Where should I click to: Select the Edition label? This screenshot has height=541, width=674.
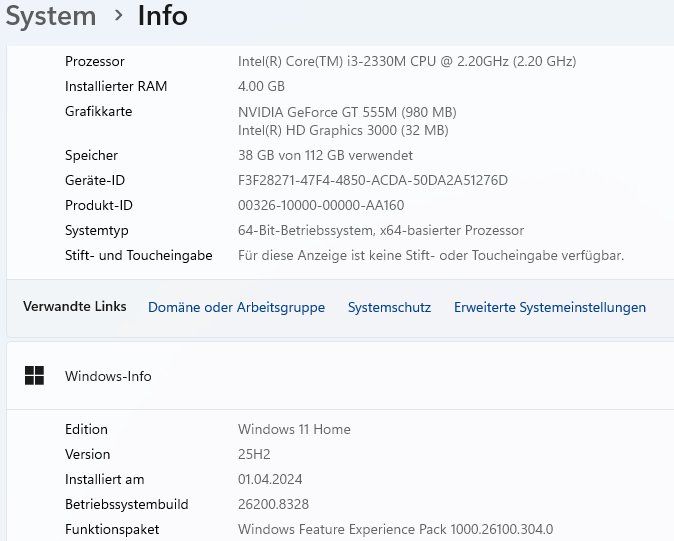tap(86, 429)
